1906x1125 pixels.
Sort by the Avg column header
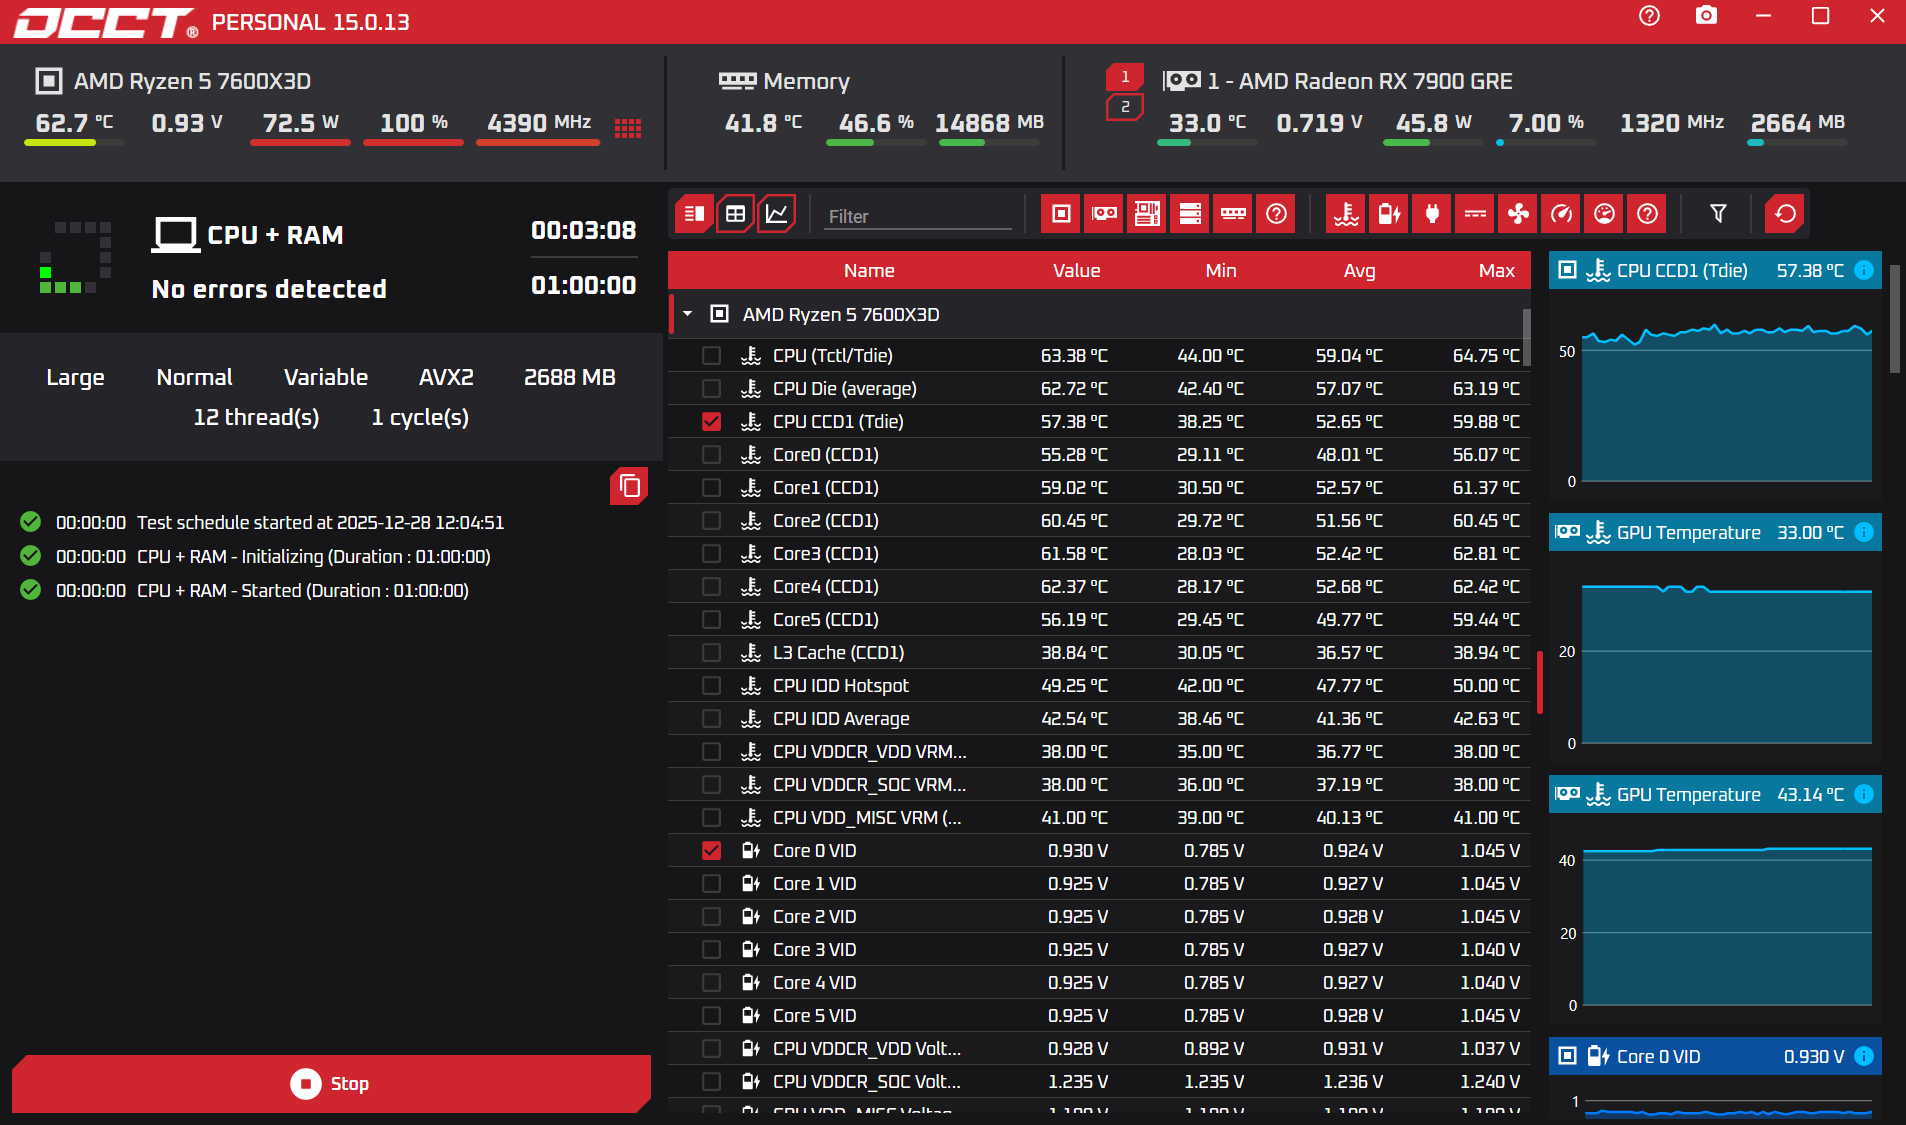[1359, 270]
